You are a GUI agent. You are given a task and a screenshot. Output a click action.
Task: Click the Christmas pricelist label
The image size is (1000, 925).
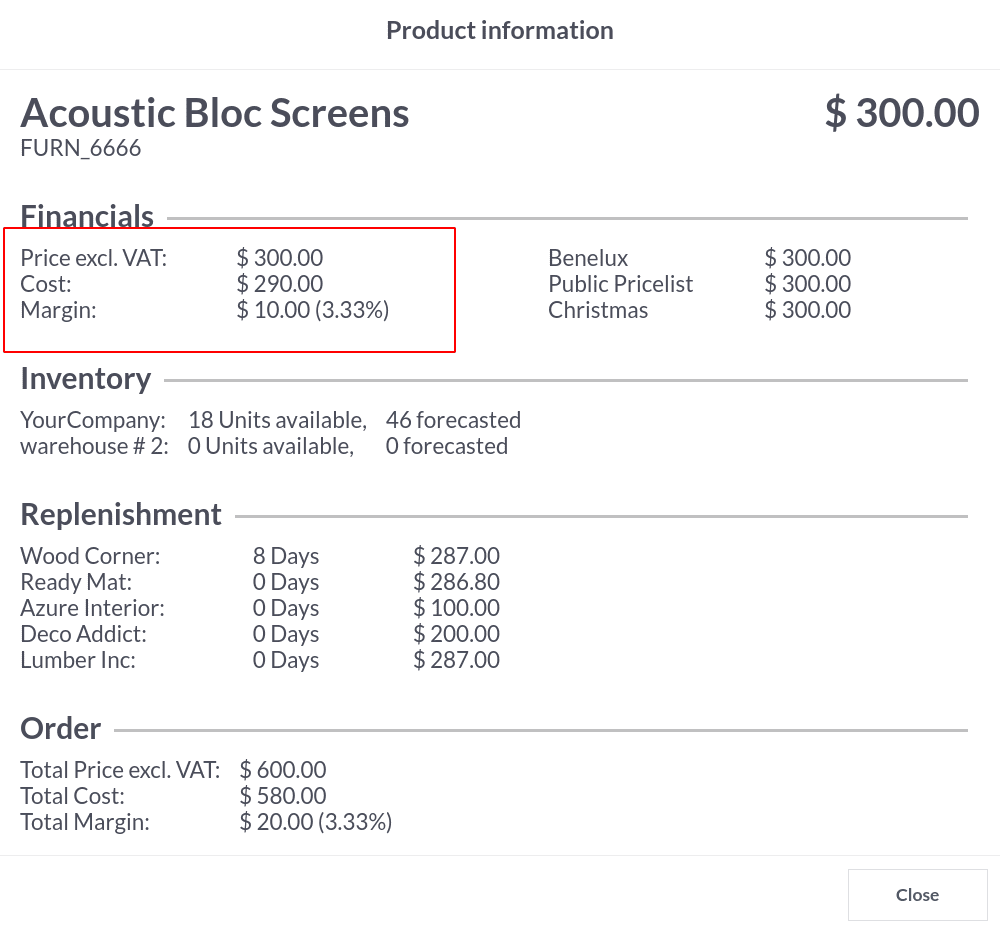pos(598,310)
